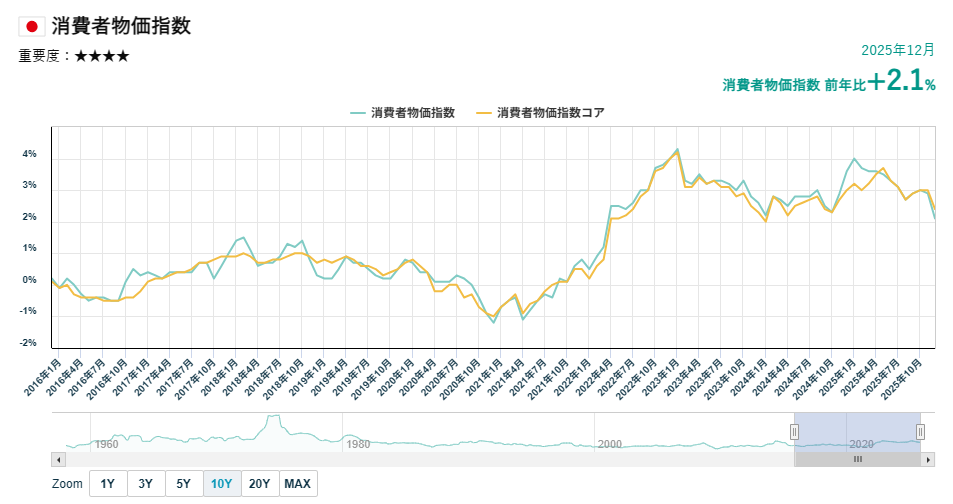The width and height of the screenshot is (953, 504).
Task: Toggle 消費者物価指数 legend series
Action: click(x=402, y=112)
